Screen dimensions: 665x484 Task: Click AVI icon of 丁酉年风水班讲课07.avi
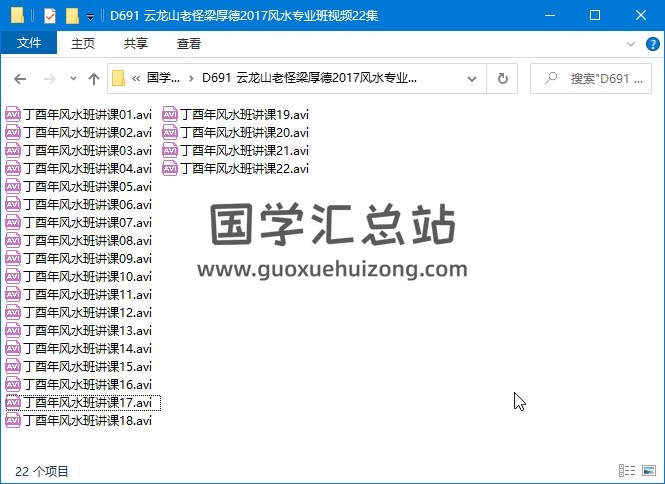(13, 222)
